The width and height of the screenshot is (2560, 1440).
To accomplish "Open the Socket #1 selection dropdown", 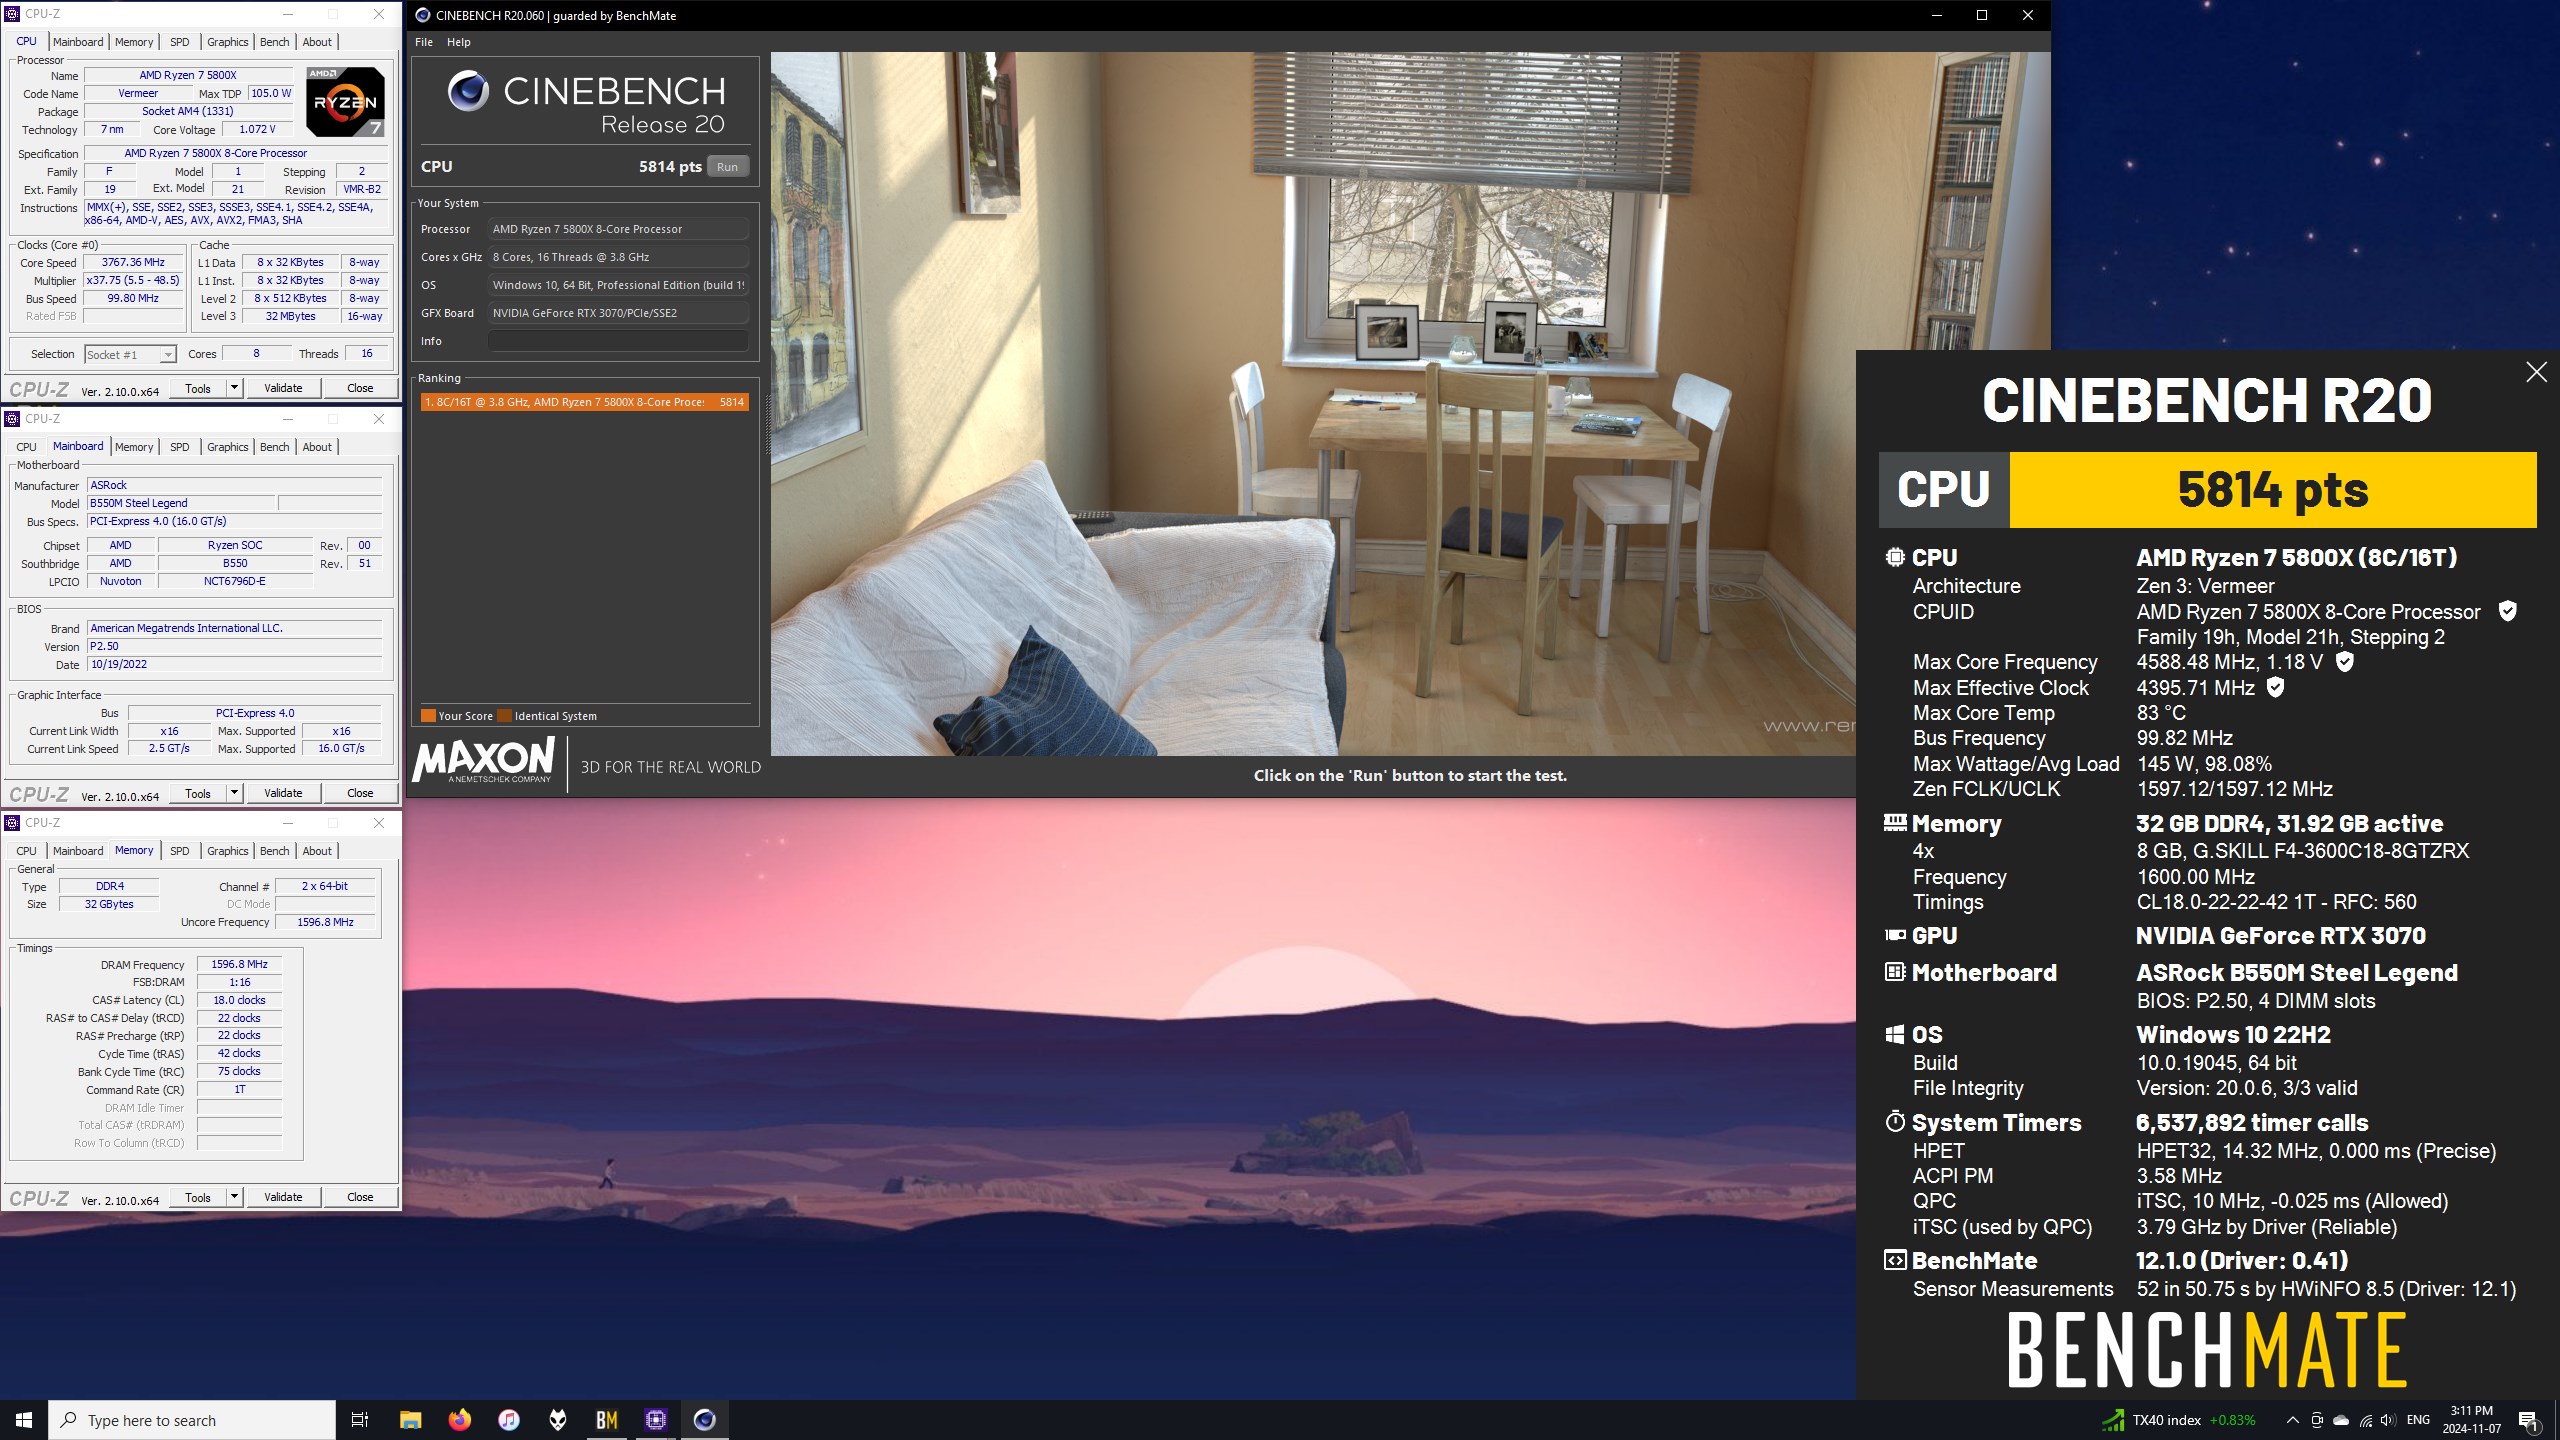I will (130, 354).
